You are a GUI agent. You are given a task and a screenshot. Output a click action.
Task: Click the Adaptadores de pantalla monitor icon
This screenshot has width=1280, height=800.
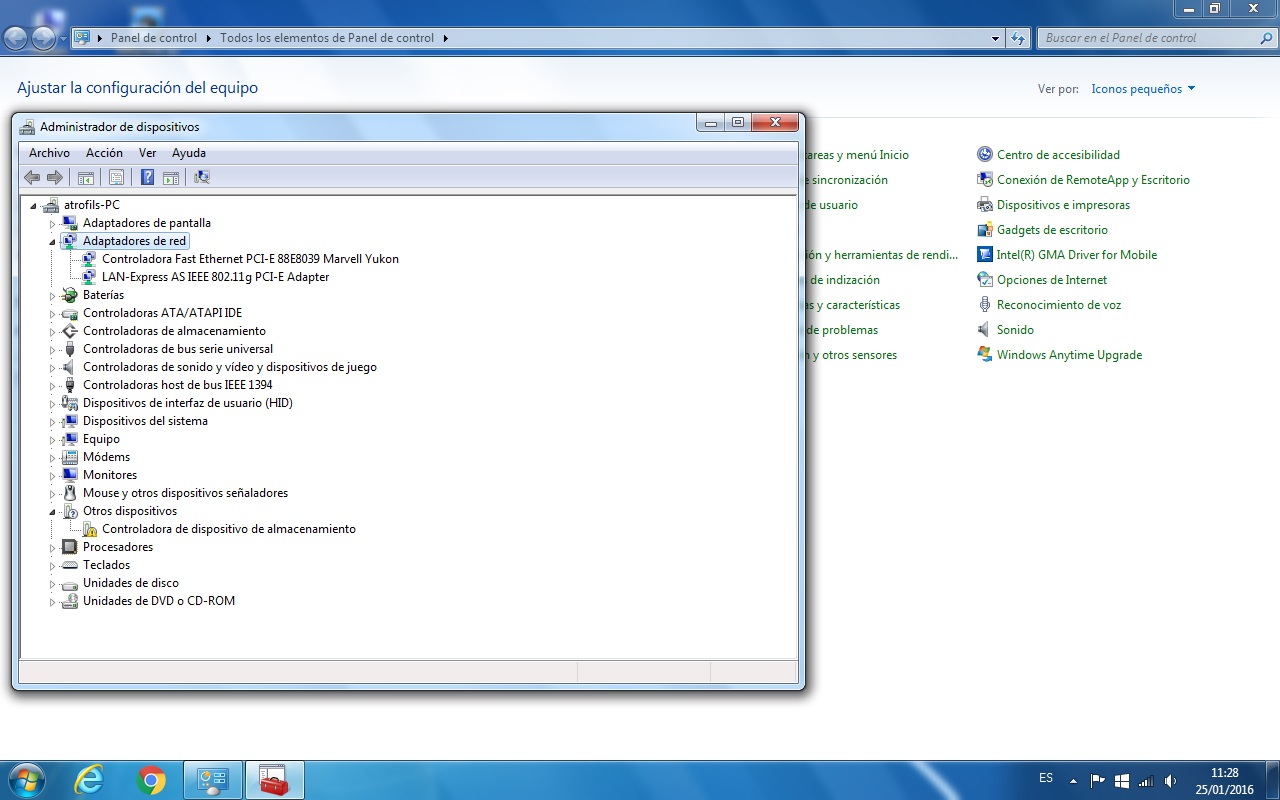click(70, 223)
